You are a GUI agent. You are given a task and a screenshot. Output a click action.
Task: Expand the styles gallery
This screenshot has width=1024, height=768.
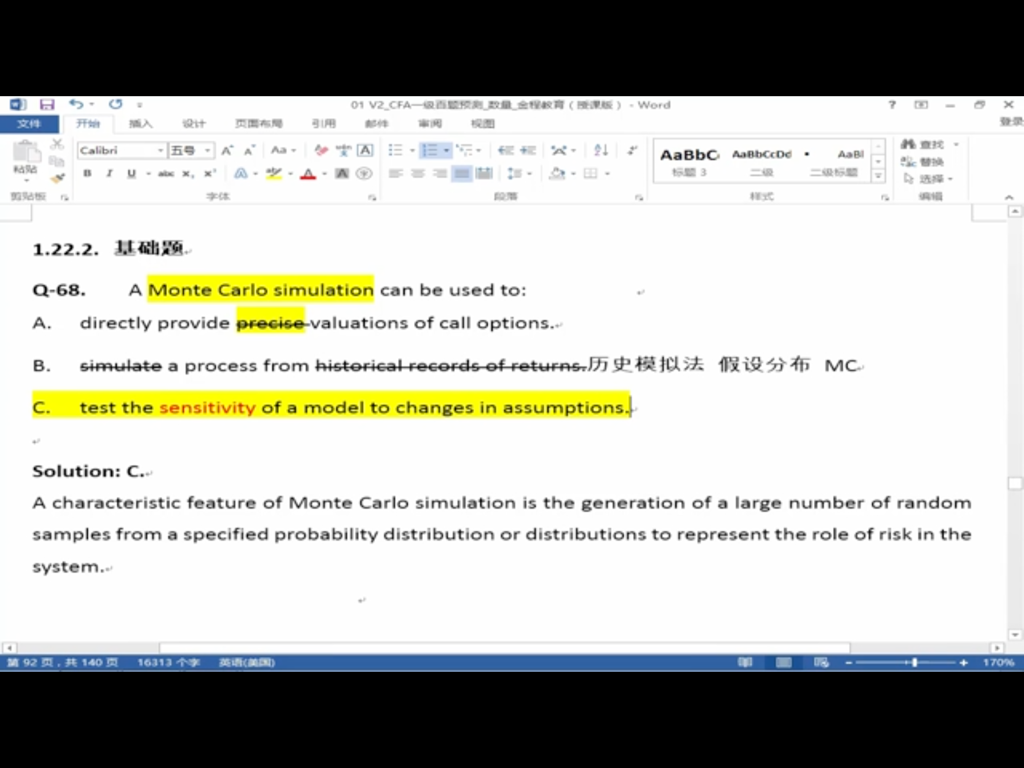click(x=878, y=176)
